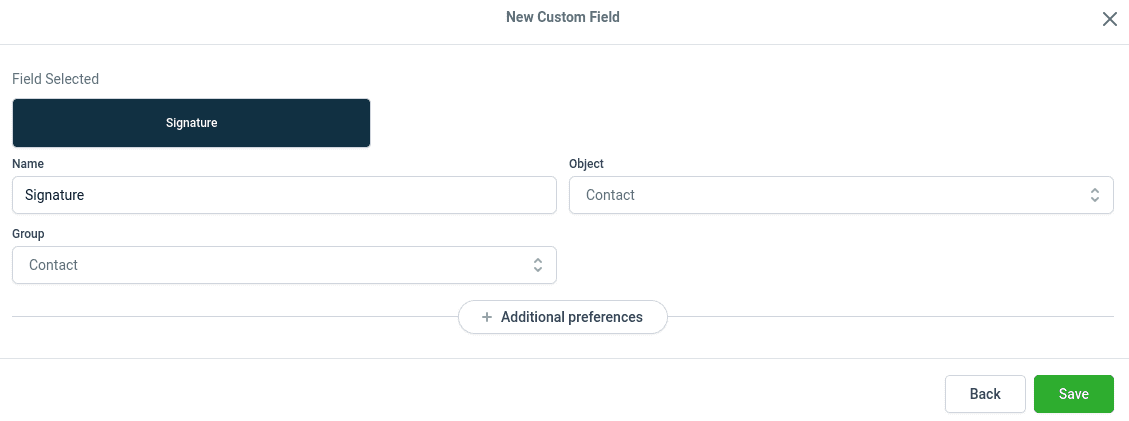The height and width of the screenshot is (421, 1129).
Task: Click the Object field label
Action: tap(586, 163)
